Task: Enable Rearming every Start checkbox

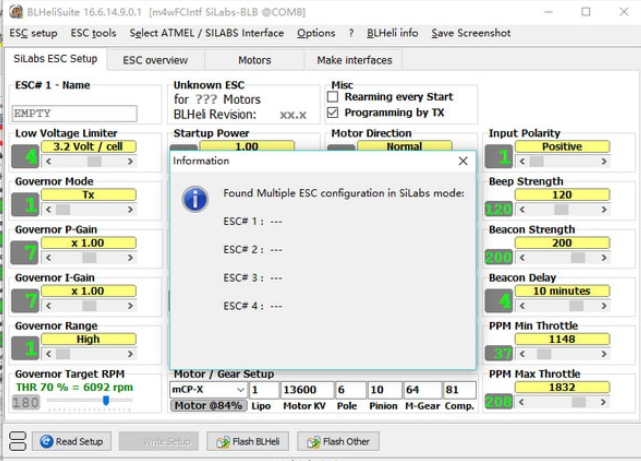Action: pyautogui.click(x=333, y=98)
